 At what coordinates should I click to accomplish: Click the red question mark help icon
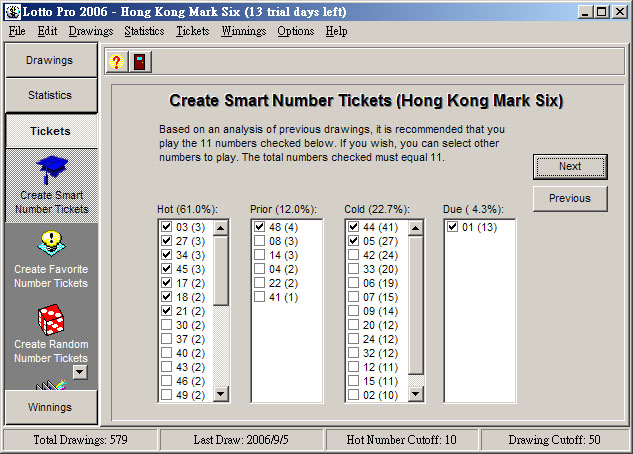(117, 62)
